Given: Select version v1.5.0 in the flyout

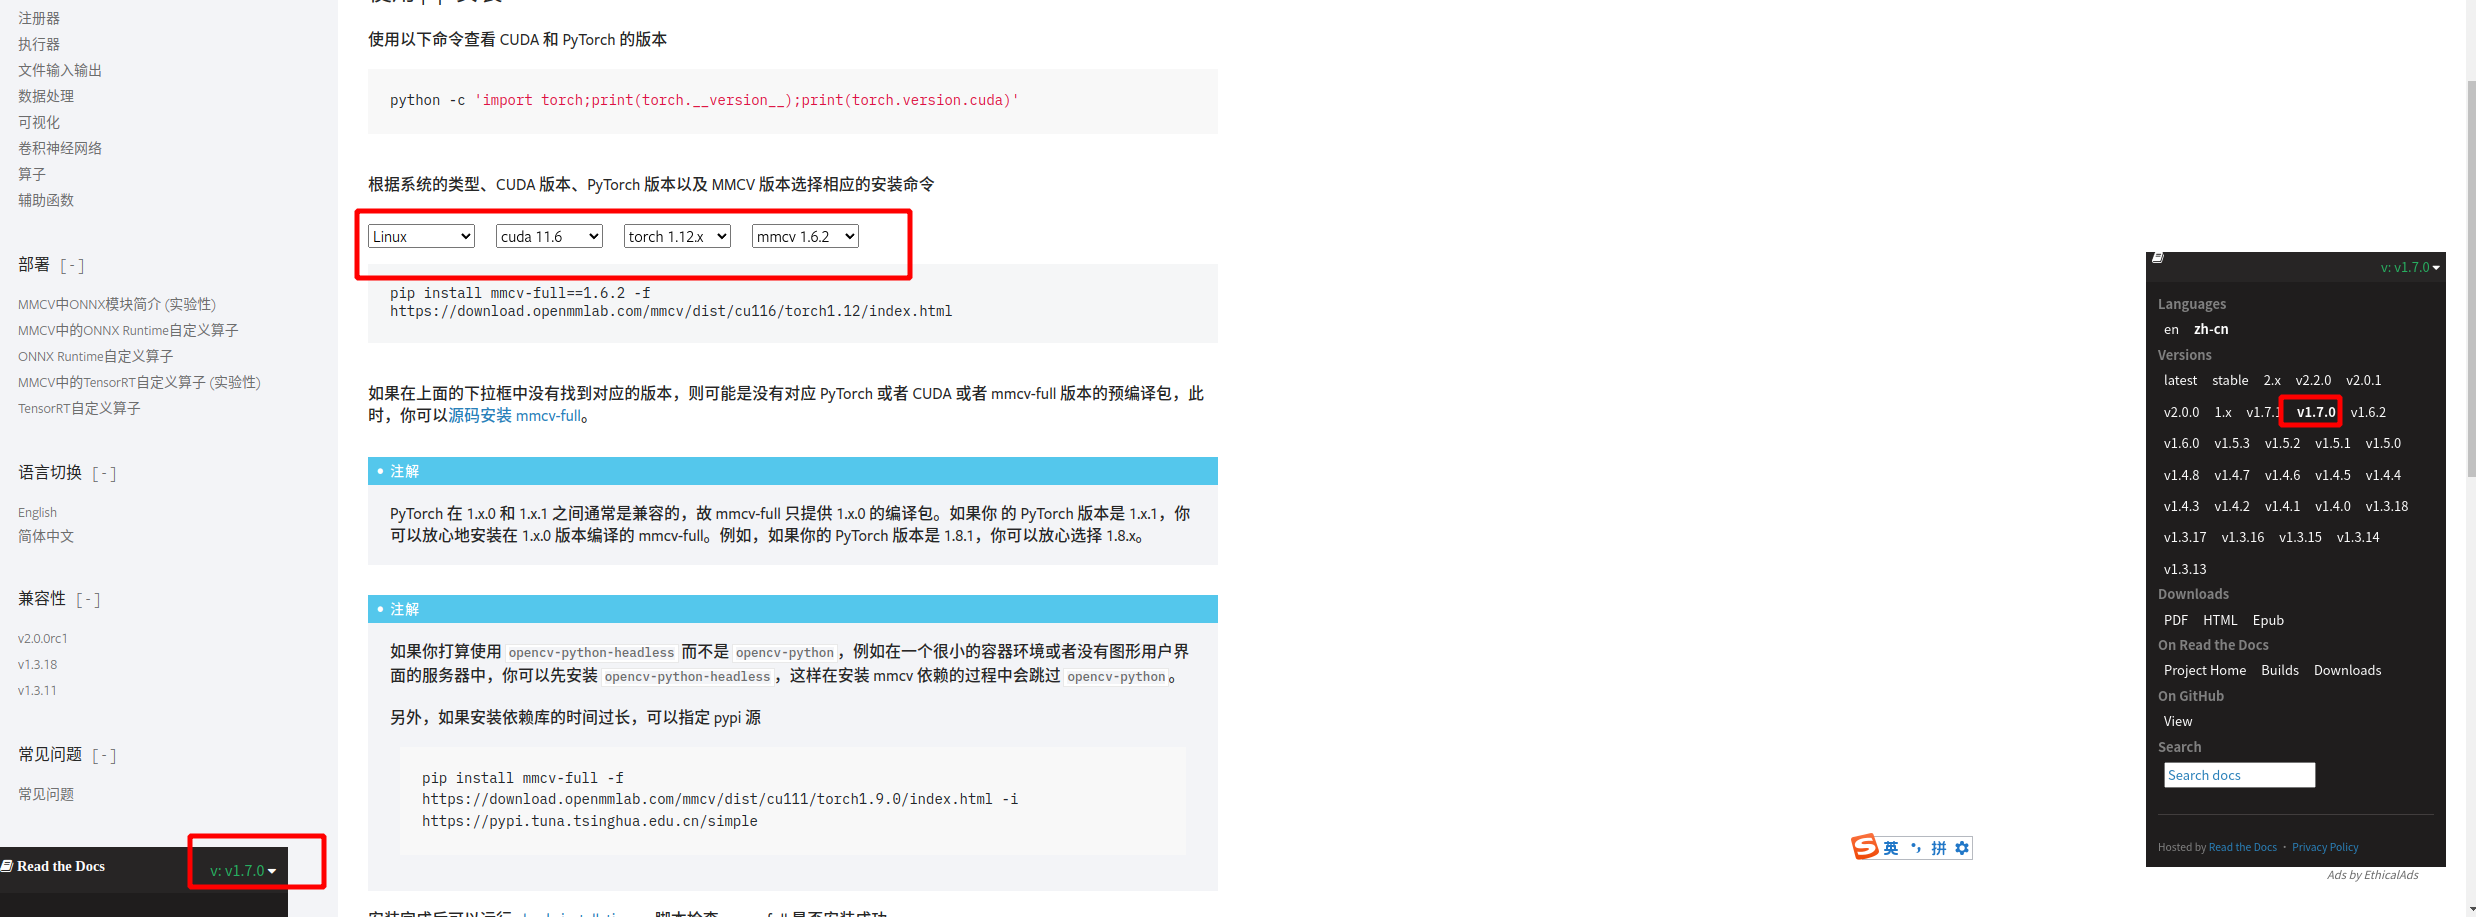Looking at the screenshot, I should click(2383, 443).
